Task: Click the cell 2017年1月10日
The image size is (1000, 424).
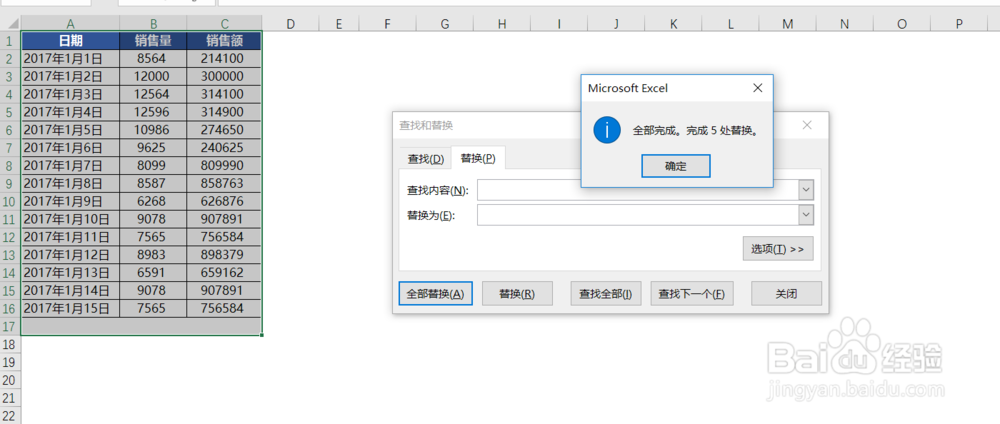Action: pyautogui.click(x=70, y=219)
